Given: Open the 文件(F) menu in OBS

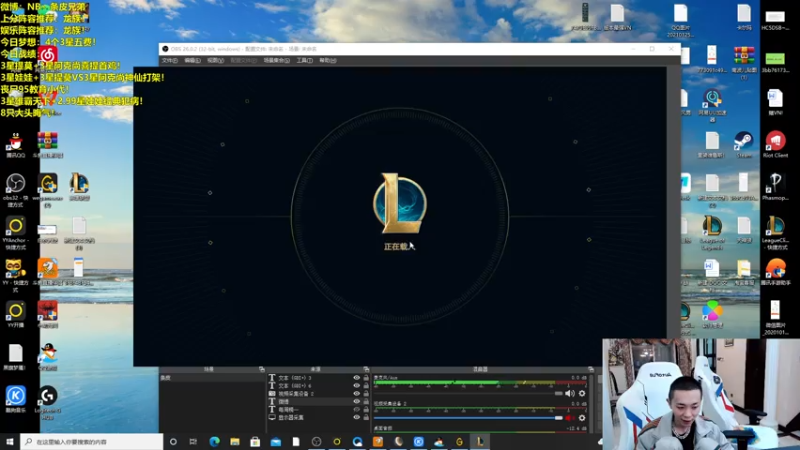Looking at the screenshot, I should (x=169, y=60).
